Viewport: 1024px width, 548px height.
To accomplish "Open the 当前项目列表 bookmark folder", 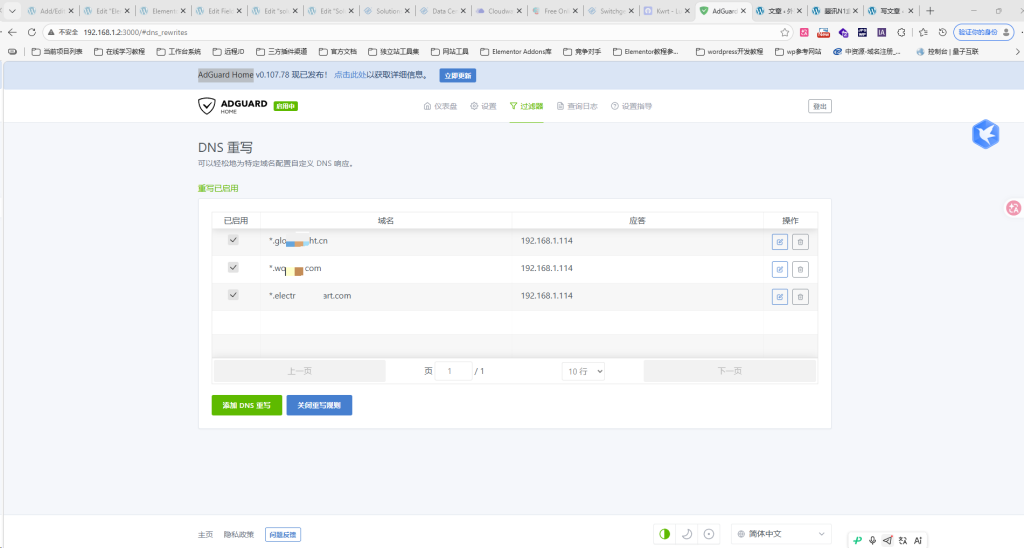I will 57,52.
